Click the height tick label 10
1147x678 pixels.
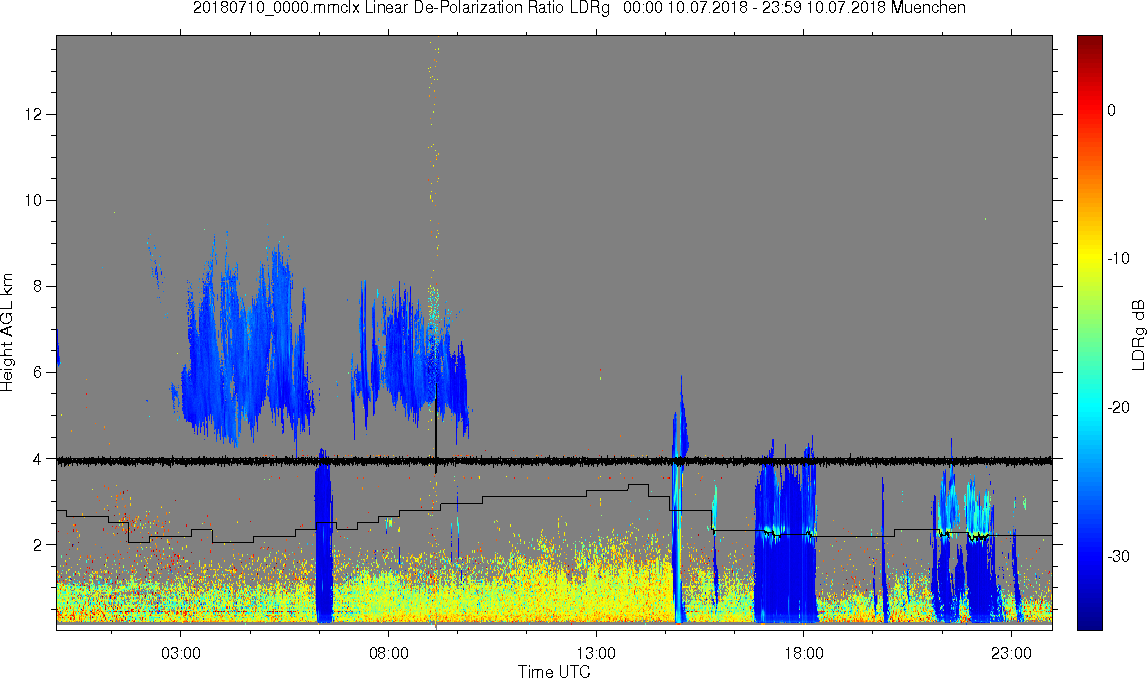34,200
